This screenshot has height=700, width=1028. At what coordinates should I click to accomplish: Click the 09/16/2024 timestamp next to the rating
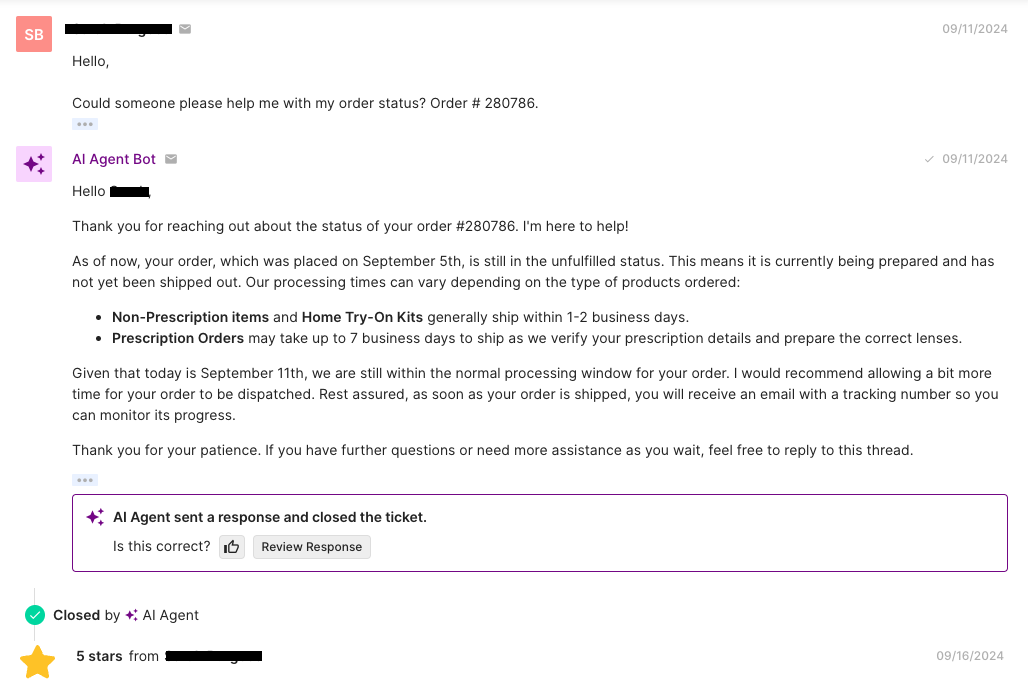(x=970, y=656)
